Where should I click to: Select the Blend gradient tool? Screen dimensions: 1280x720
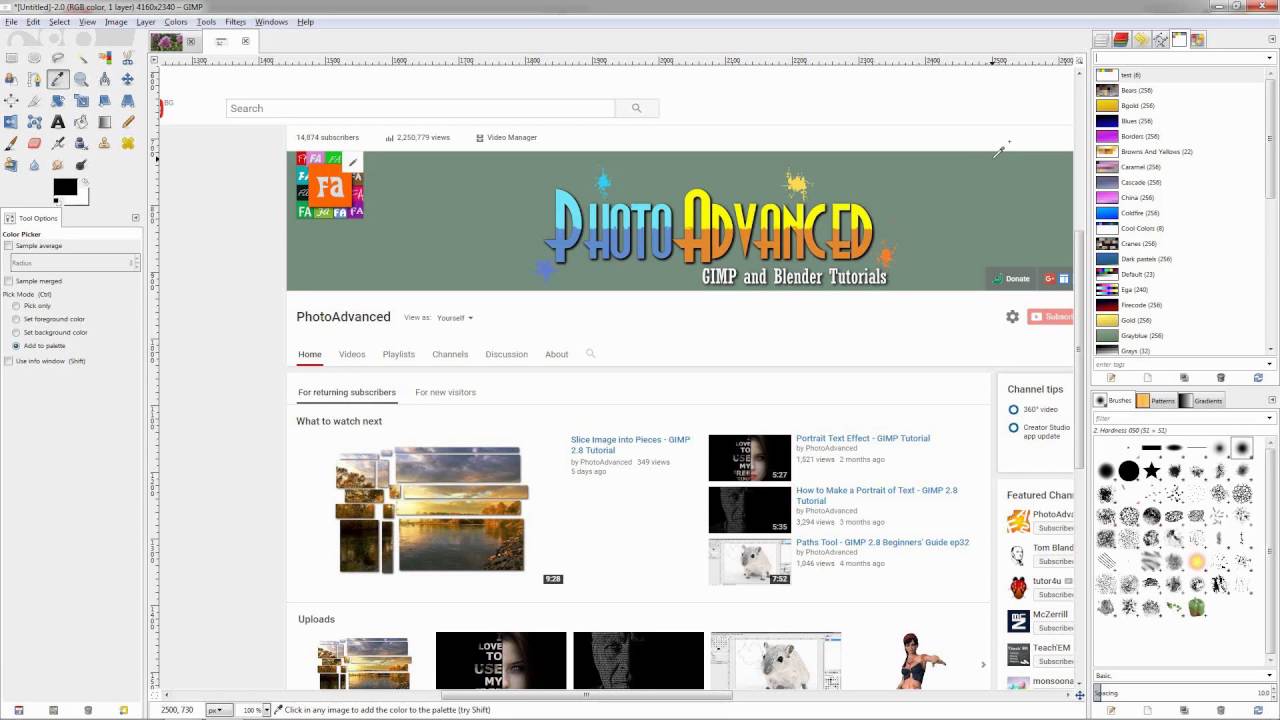(x=104, y=122)
